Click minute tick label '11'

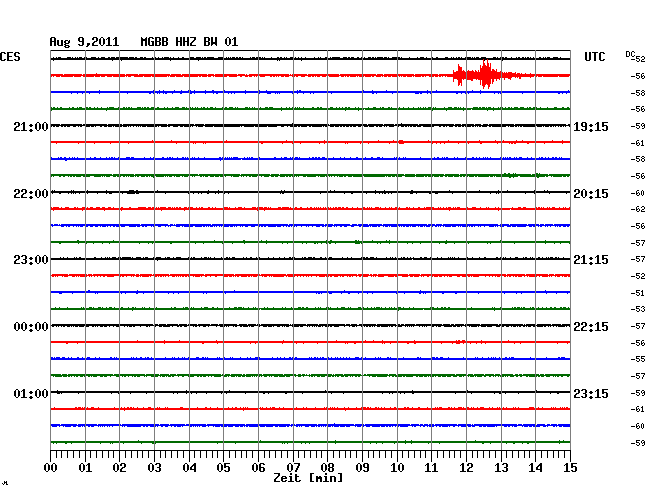point(431,468)
